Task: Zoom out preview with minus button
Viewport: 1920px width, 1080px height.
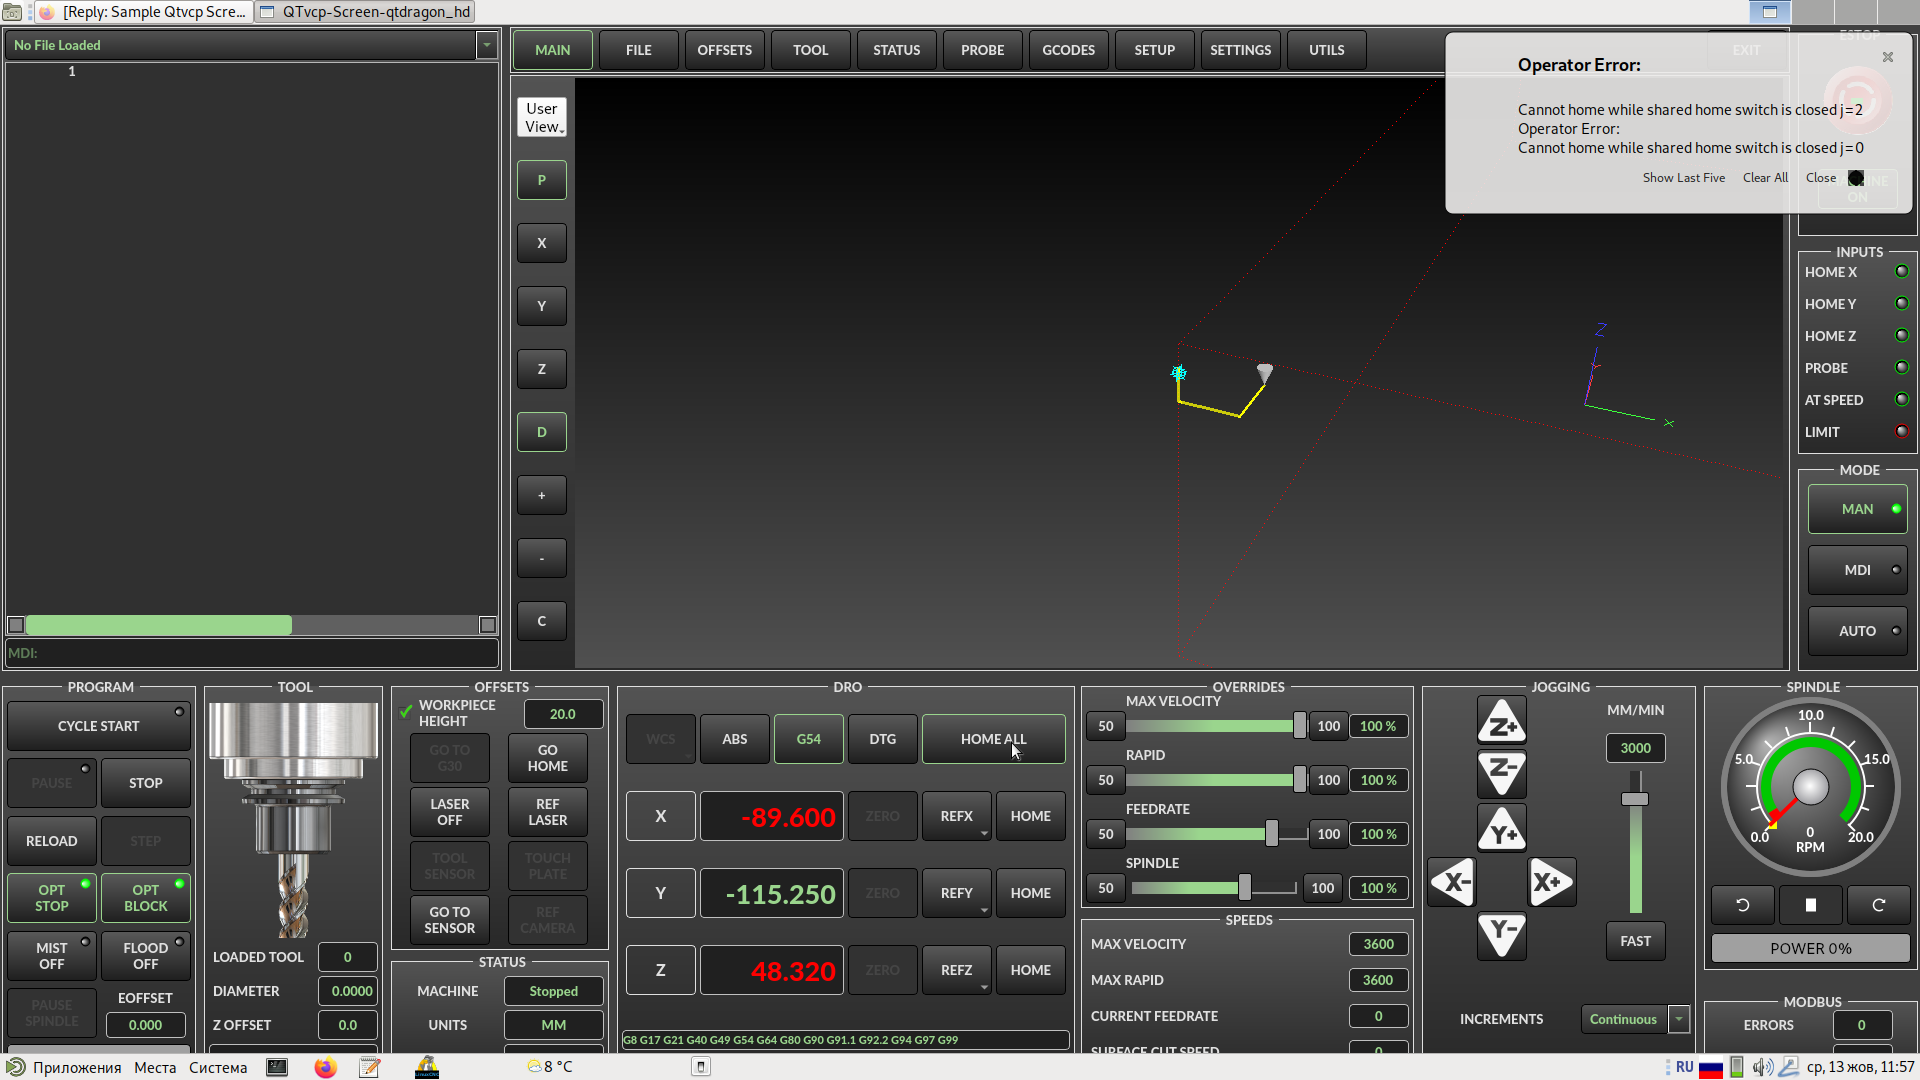Action: (542, 558)
